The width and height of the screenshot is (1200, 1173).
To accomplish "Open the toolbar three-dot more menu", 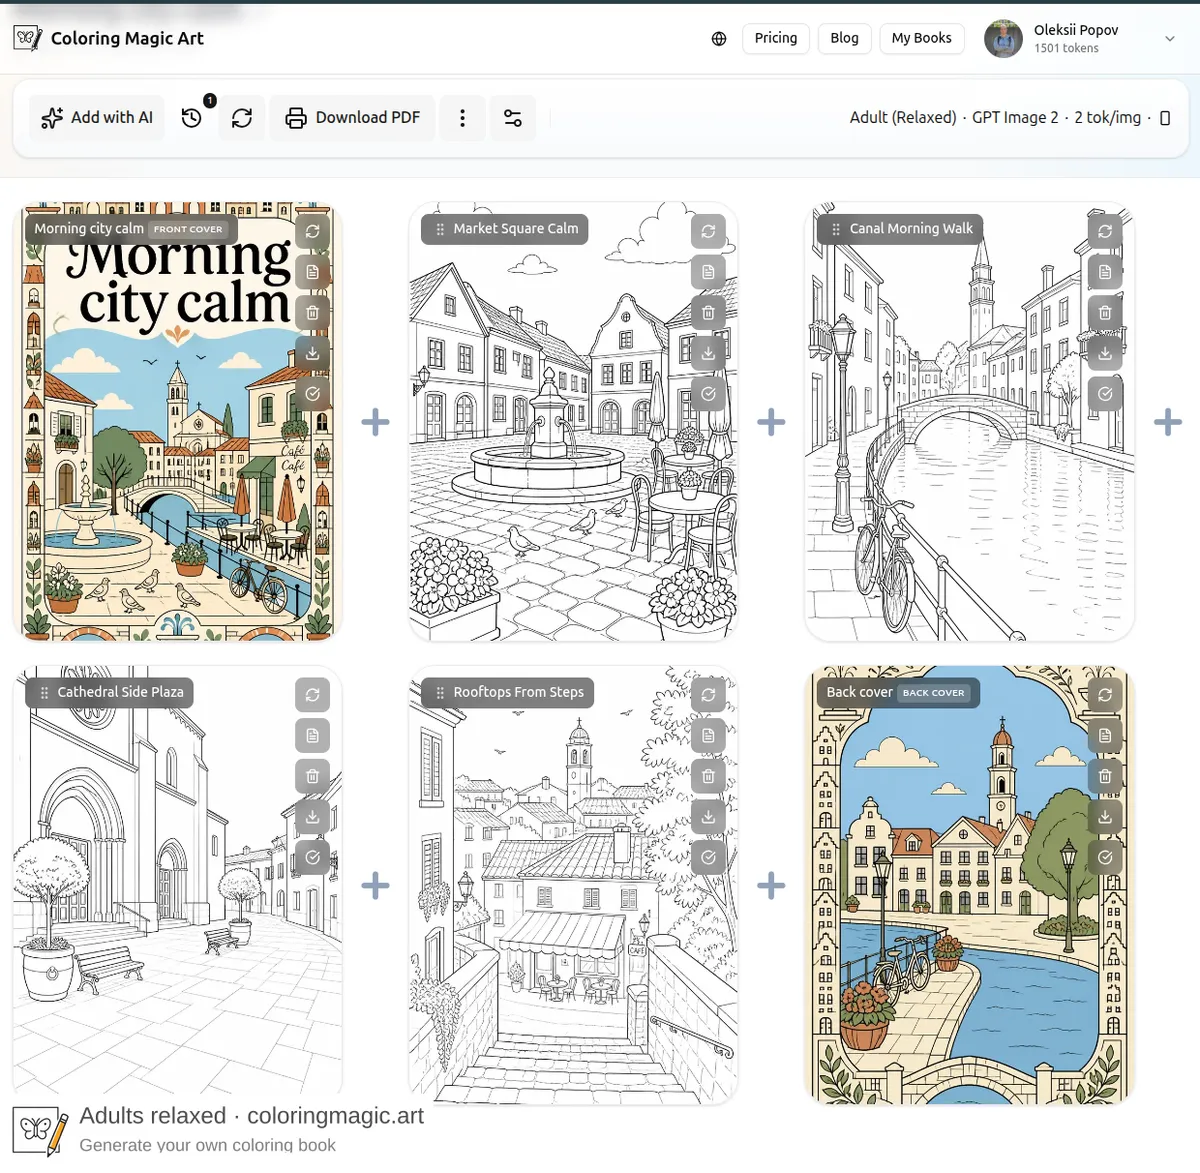I will 462,118.
